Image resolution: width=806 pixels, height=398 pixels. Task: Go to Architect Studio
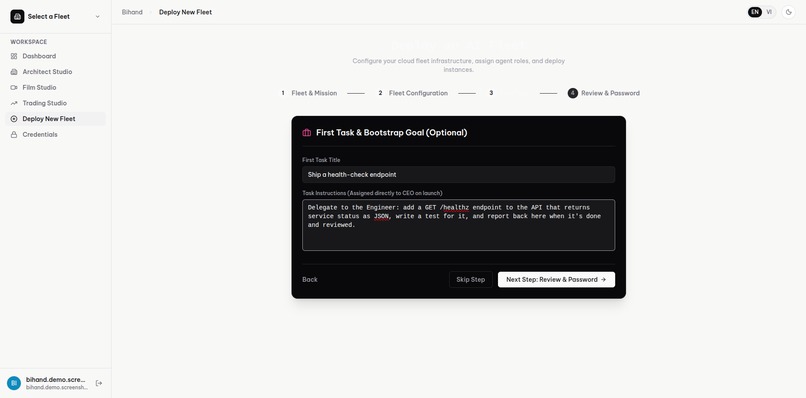click(56, 72)
